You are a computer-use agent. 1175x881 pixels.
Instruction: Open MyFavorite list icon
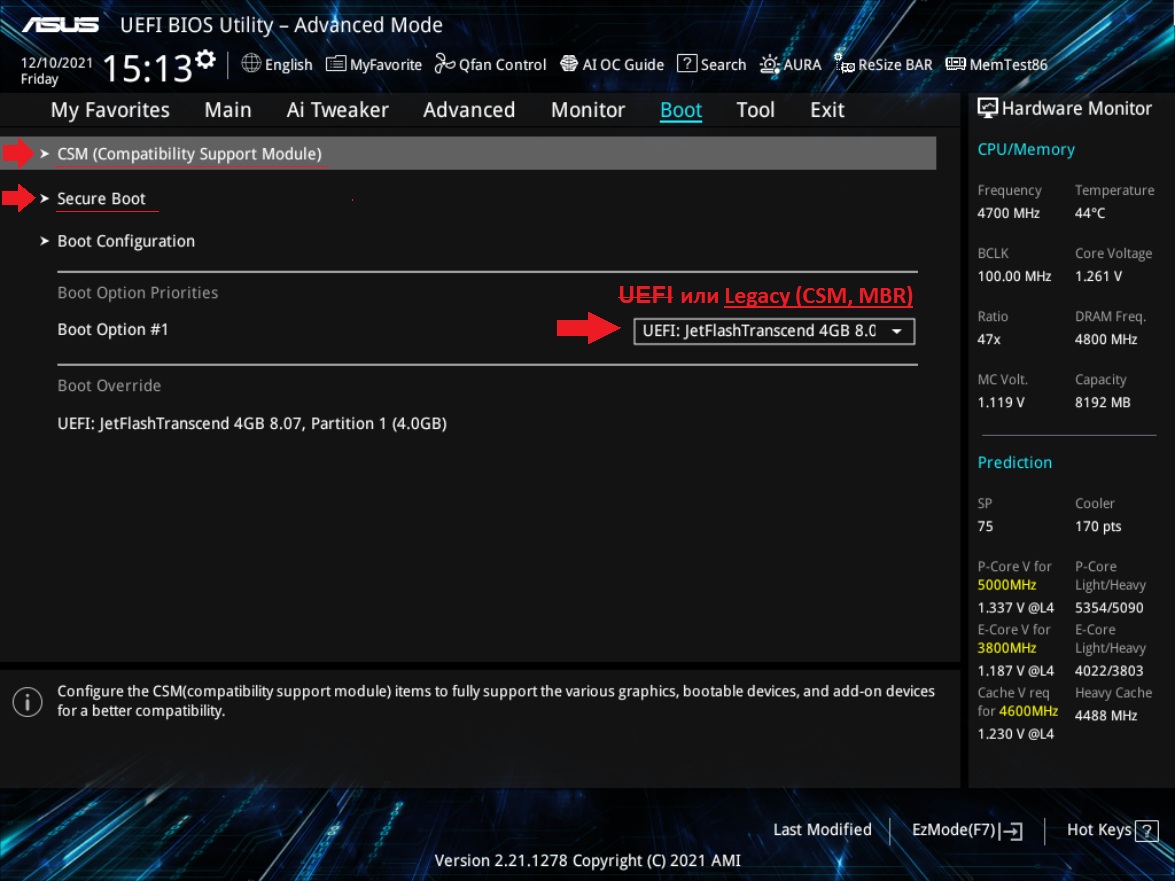pyautogui.click(x=336, y=64)
